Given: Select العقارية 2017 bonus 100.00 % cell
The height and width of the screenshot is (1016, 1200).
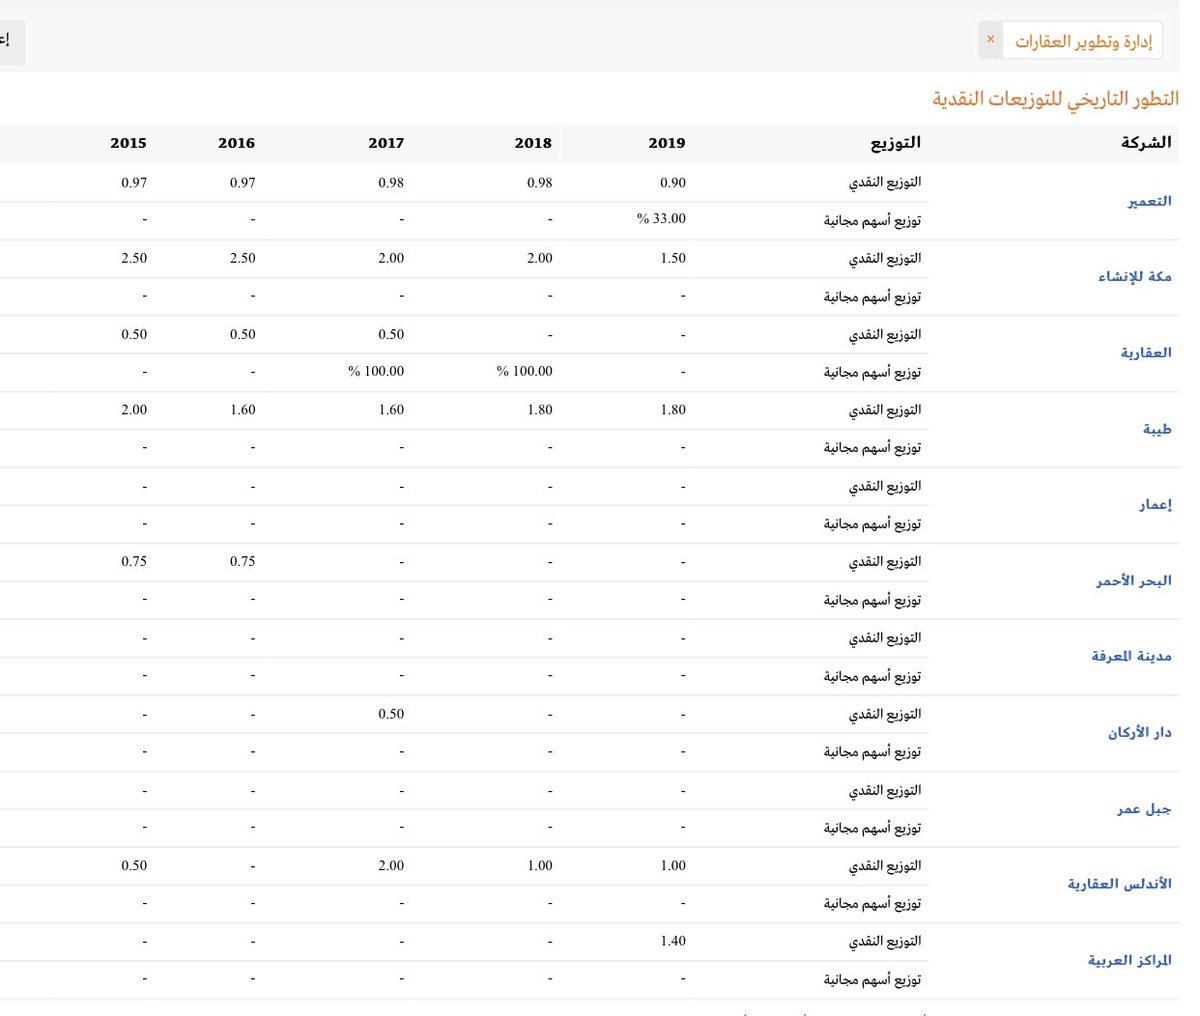Looking at the screenshot, I should [377, 371].
